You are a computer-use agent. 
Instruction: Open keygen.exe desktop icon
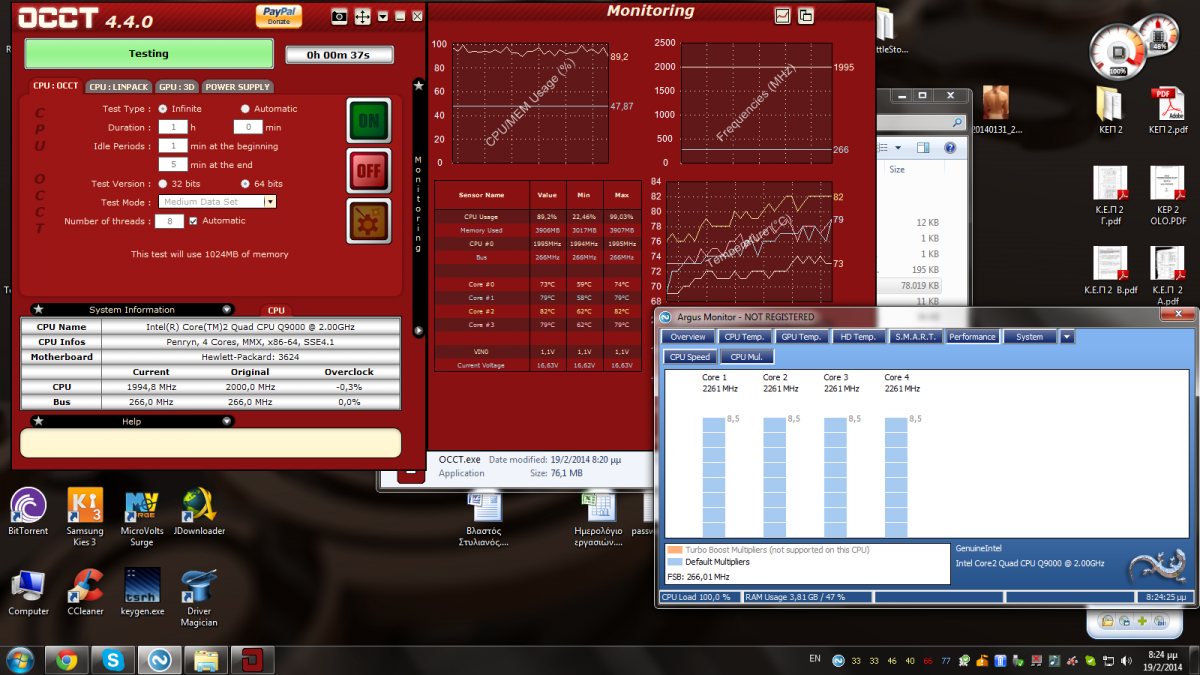pyautogui.click(x=142, y=592)
